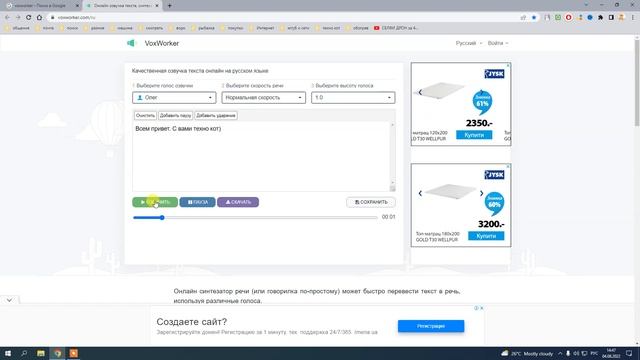Open File Explorer from the taskbar
Image resolution: width=640 pixels, height=360 pixels.
pyautogui.click(x=41, y=353)
